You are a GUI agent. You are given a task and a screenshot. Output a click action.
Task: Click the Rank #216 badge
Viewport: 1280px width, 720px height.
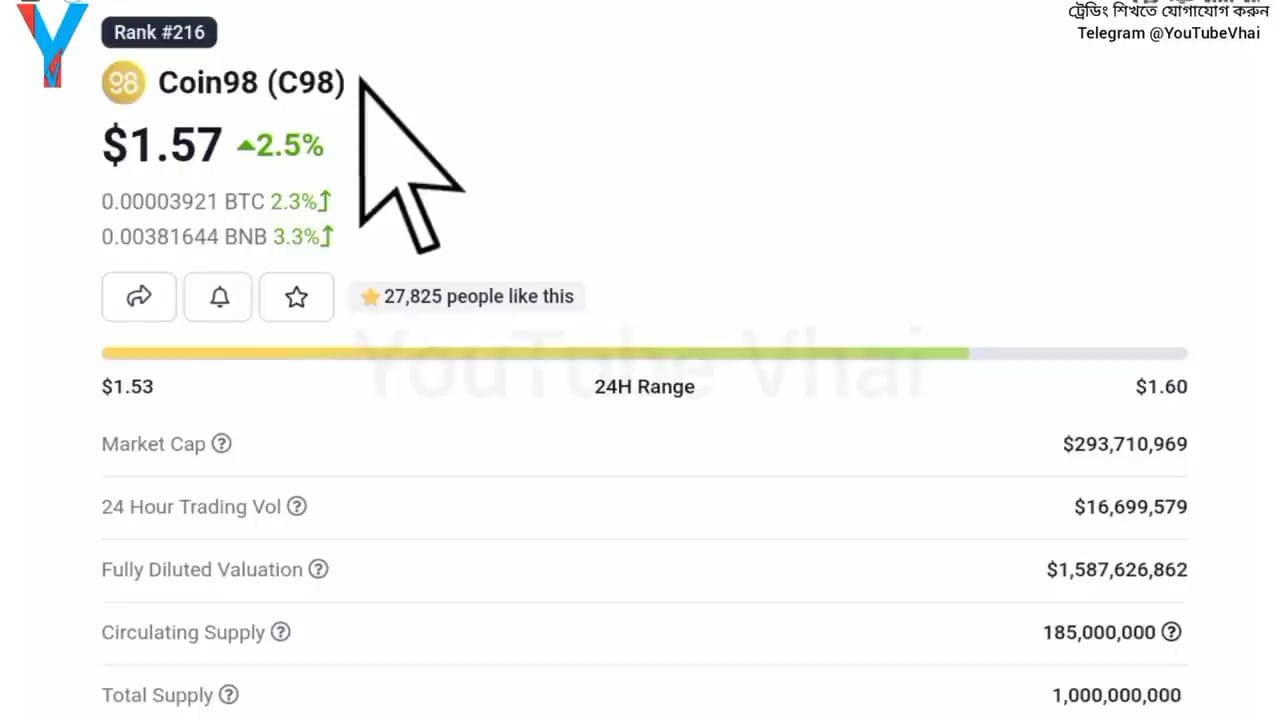click(x=159, y=32)
